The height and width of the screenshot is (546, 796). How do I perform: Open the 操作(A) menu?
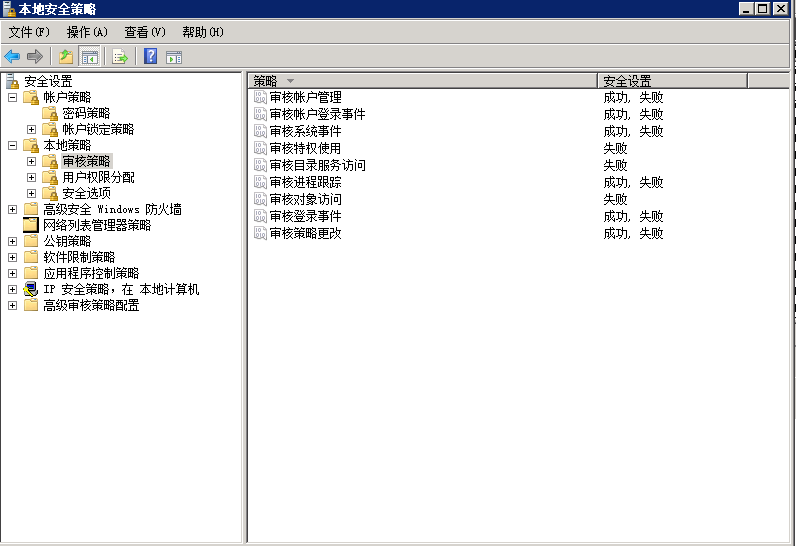click(x=86, y=32)
